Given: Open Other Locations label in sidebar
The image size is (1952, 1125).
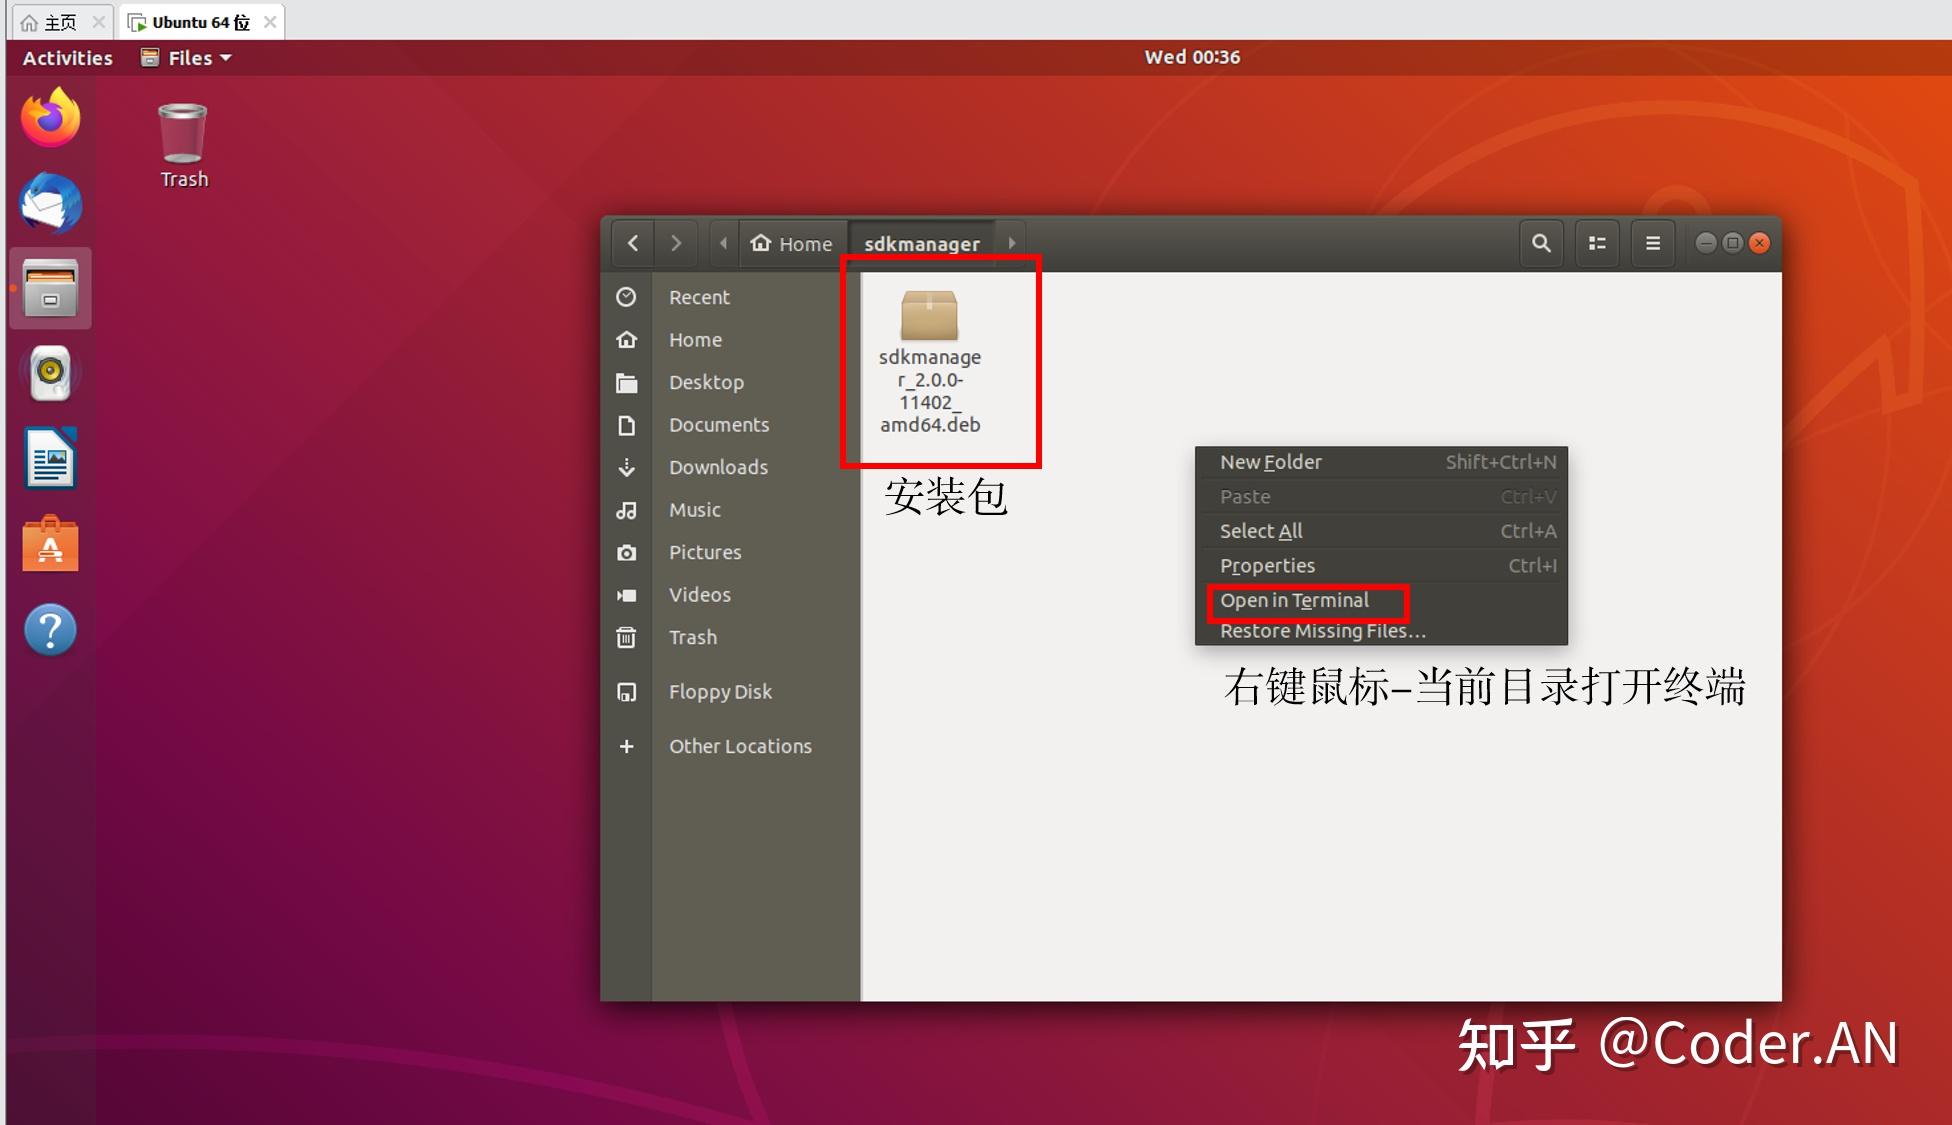Looking at the screenshot, I should pyautogui.click(x=740, y=746).
